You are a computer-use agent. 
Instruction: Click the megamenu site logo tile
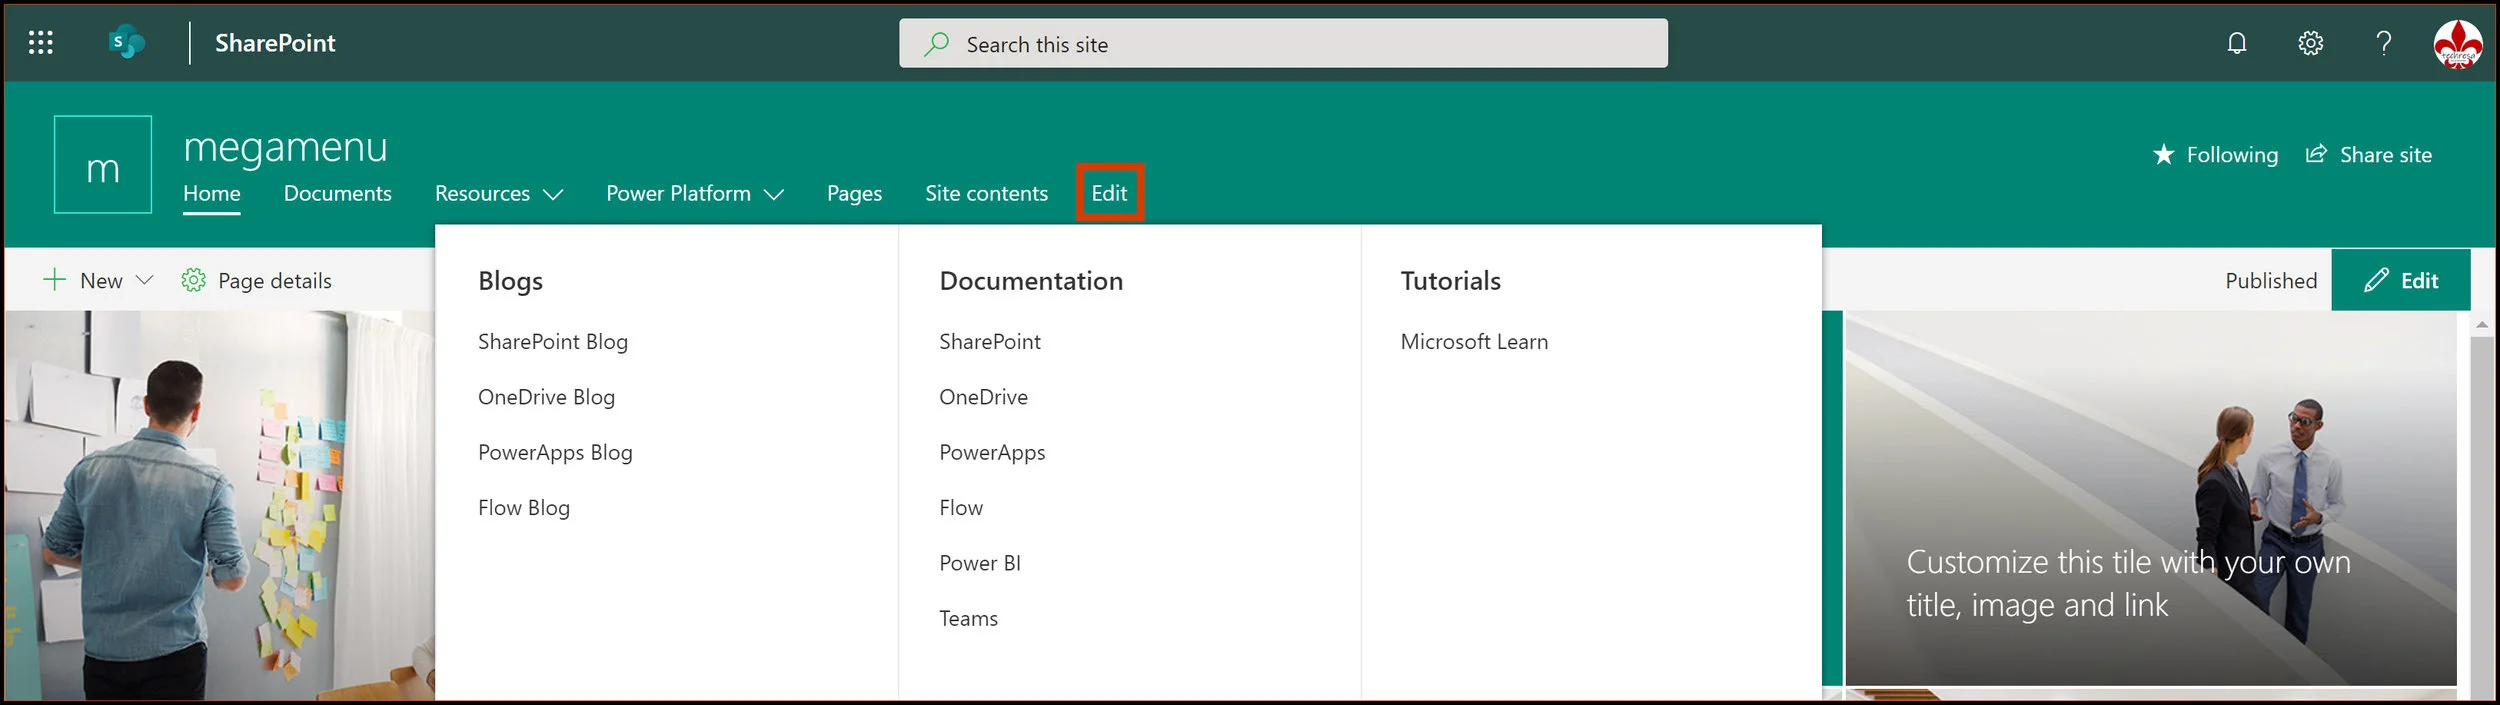click(103, 164)
